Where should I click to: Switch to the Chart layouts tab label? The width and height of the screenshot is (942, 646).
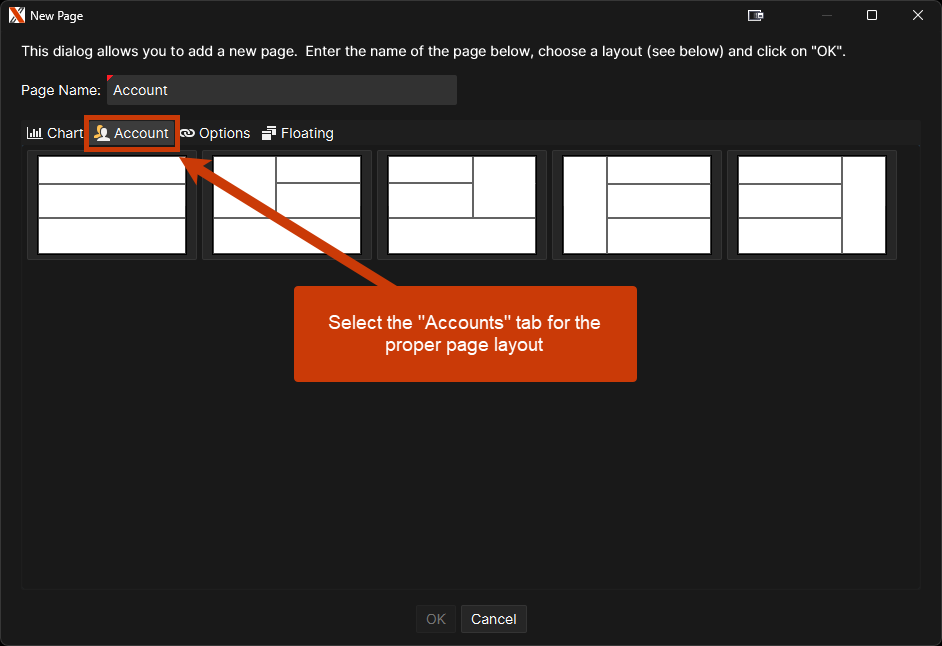tap(65, 133)
